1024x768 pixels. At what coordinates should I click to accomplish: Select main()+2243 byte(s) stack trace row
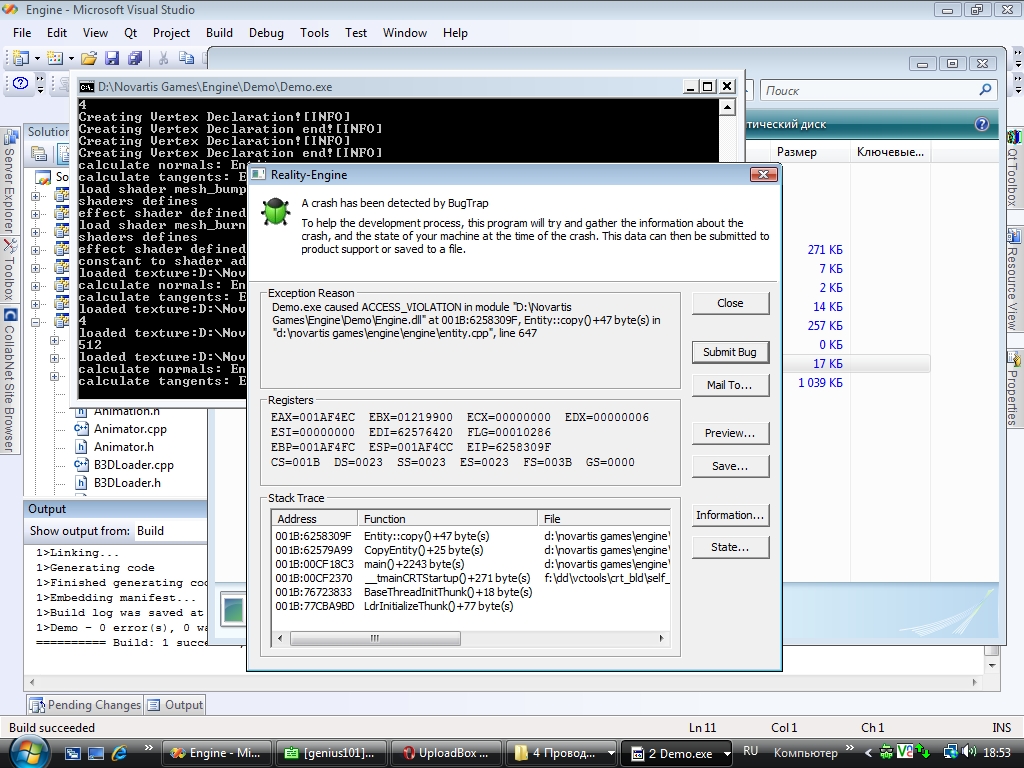pyautogui.click(x=472, y=564)
